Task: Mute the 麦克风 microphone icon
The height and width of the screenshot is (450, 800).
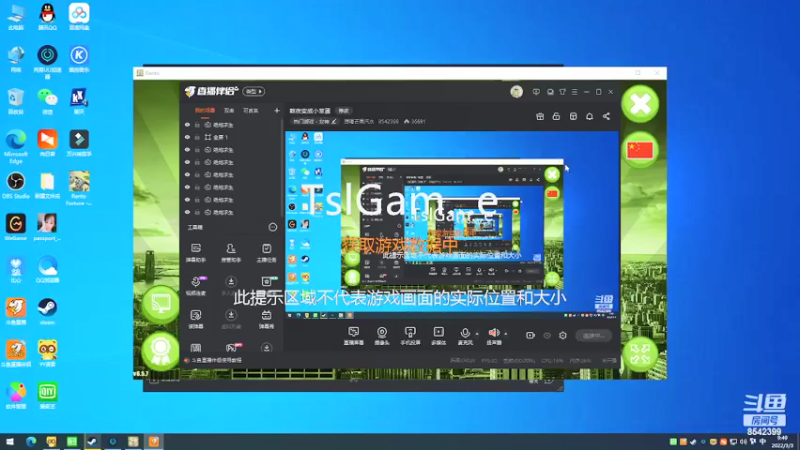Action: click(x=465, y=333)
